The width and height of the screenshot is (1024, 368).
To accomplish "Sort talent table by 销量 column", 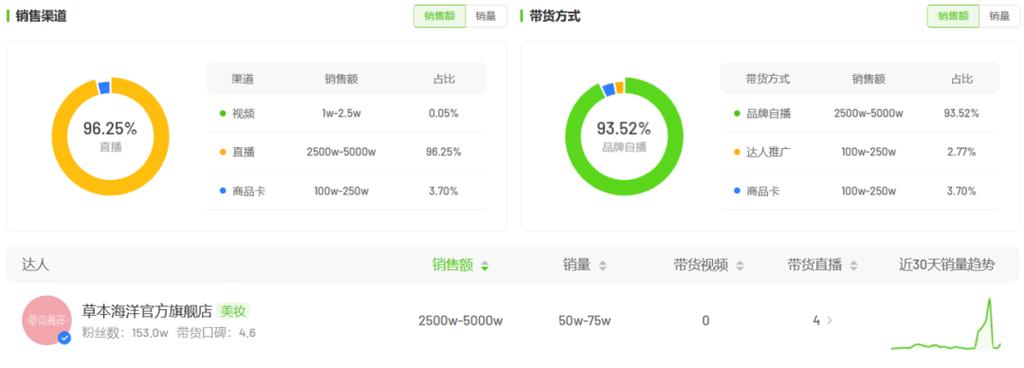I will coord(585,265).
